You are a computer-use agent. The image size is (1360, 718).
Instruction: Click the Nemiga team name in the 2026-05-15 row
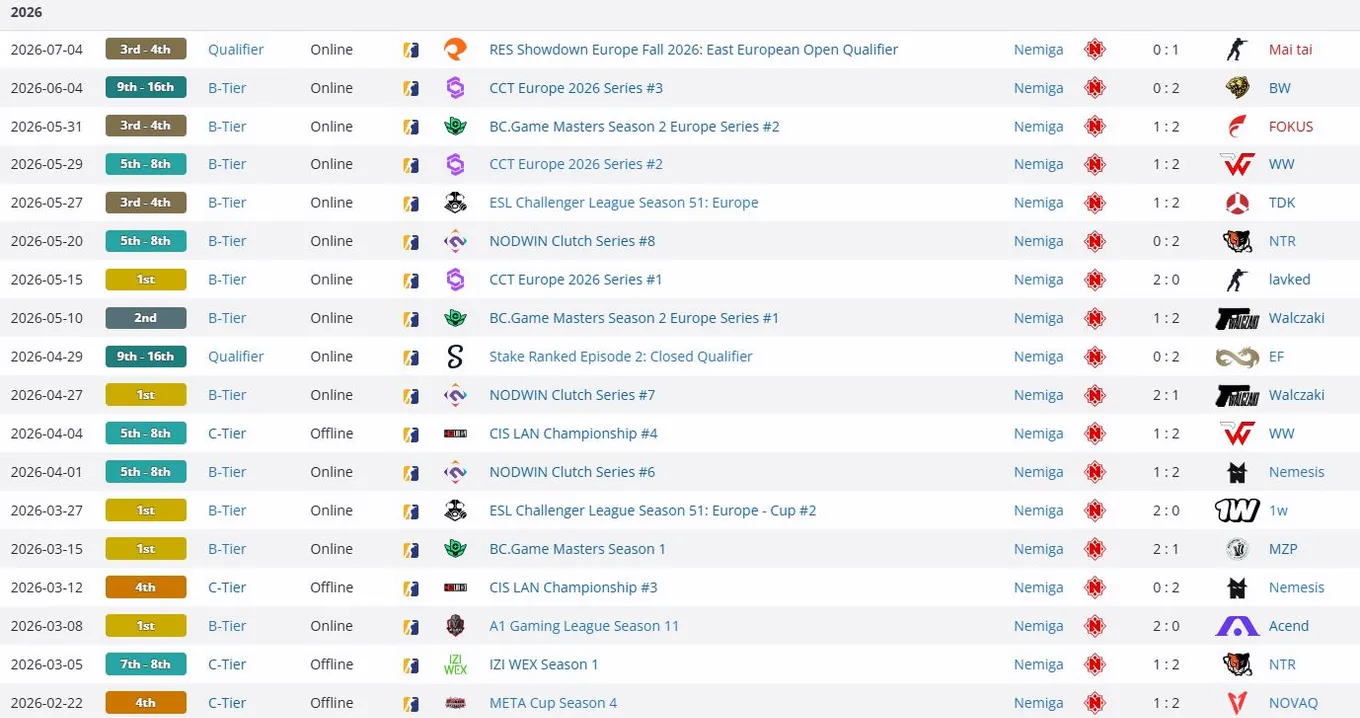point(1038,280)
